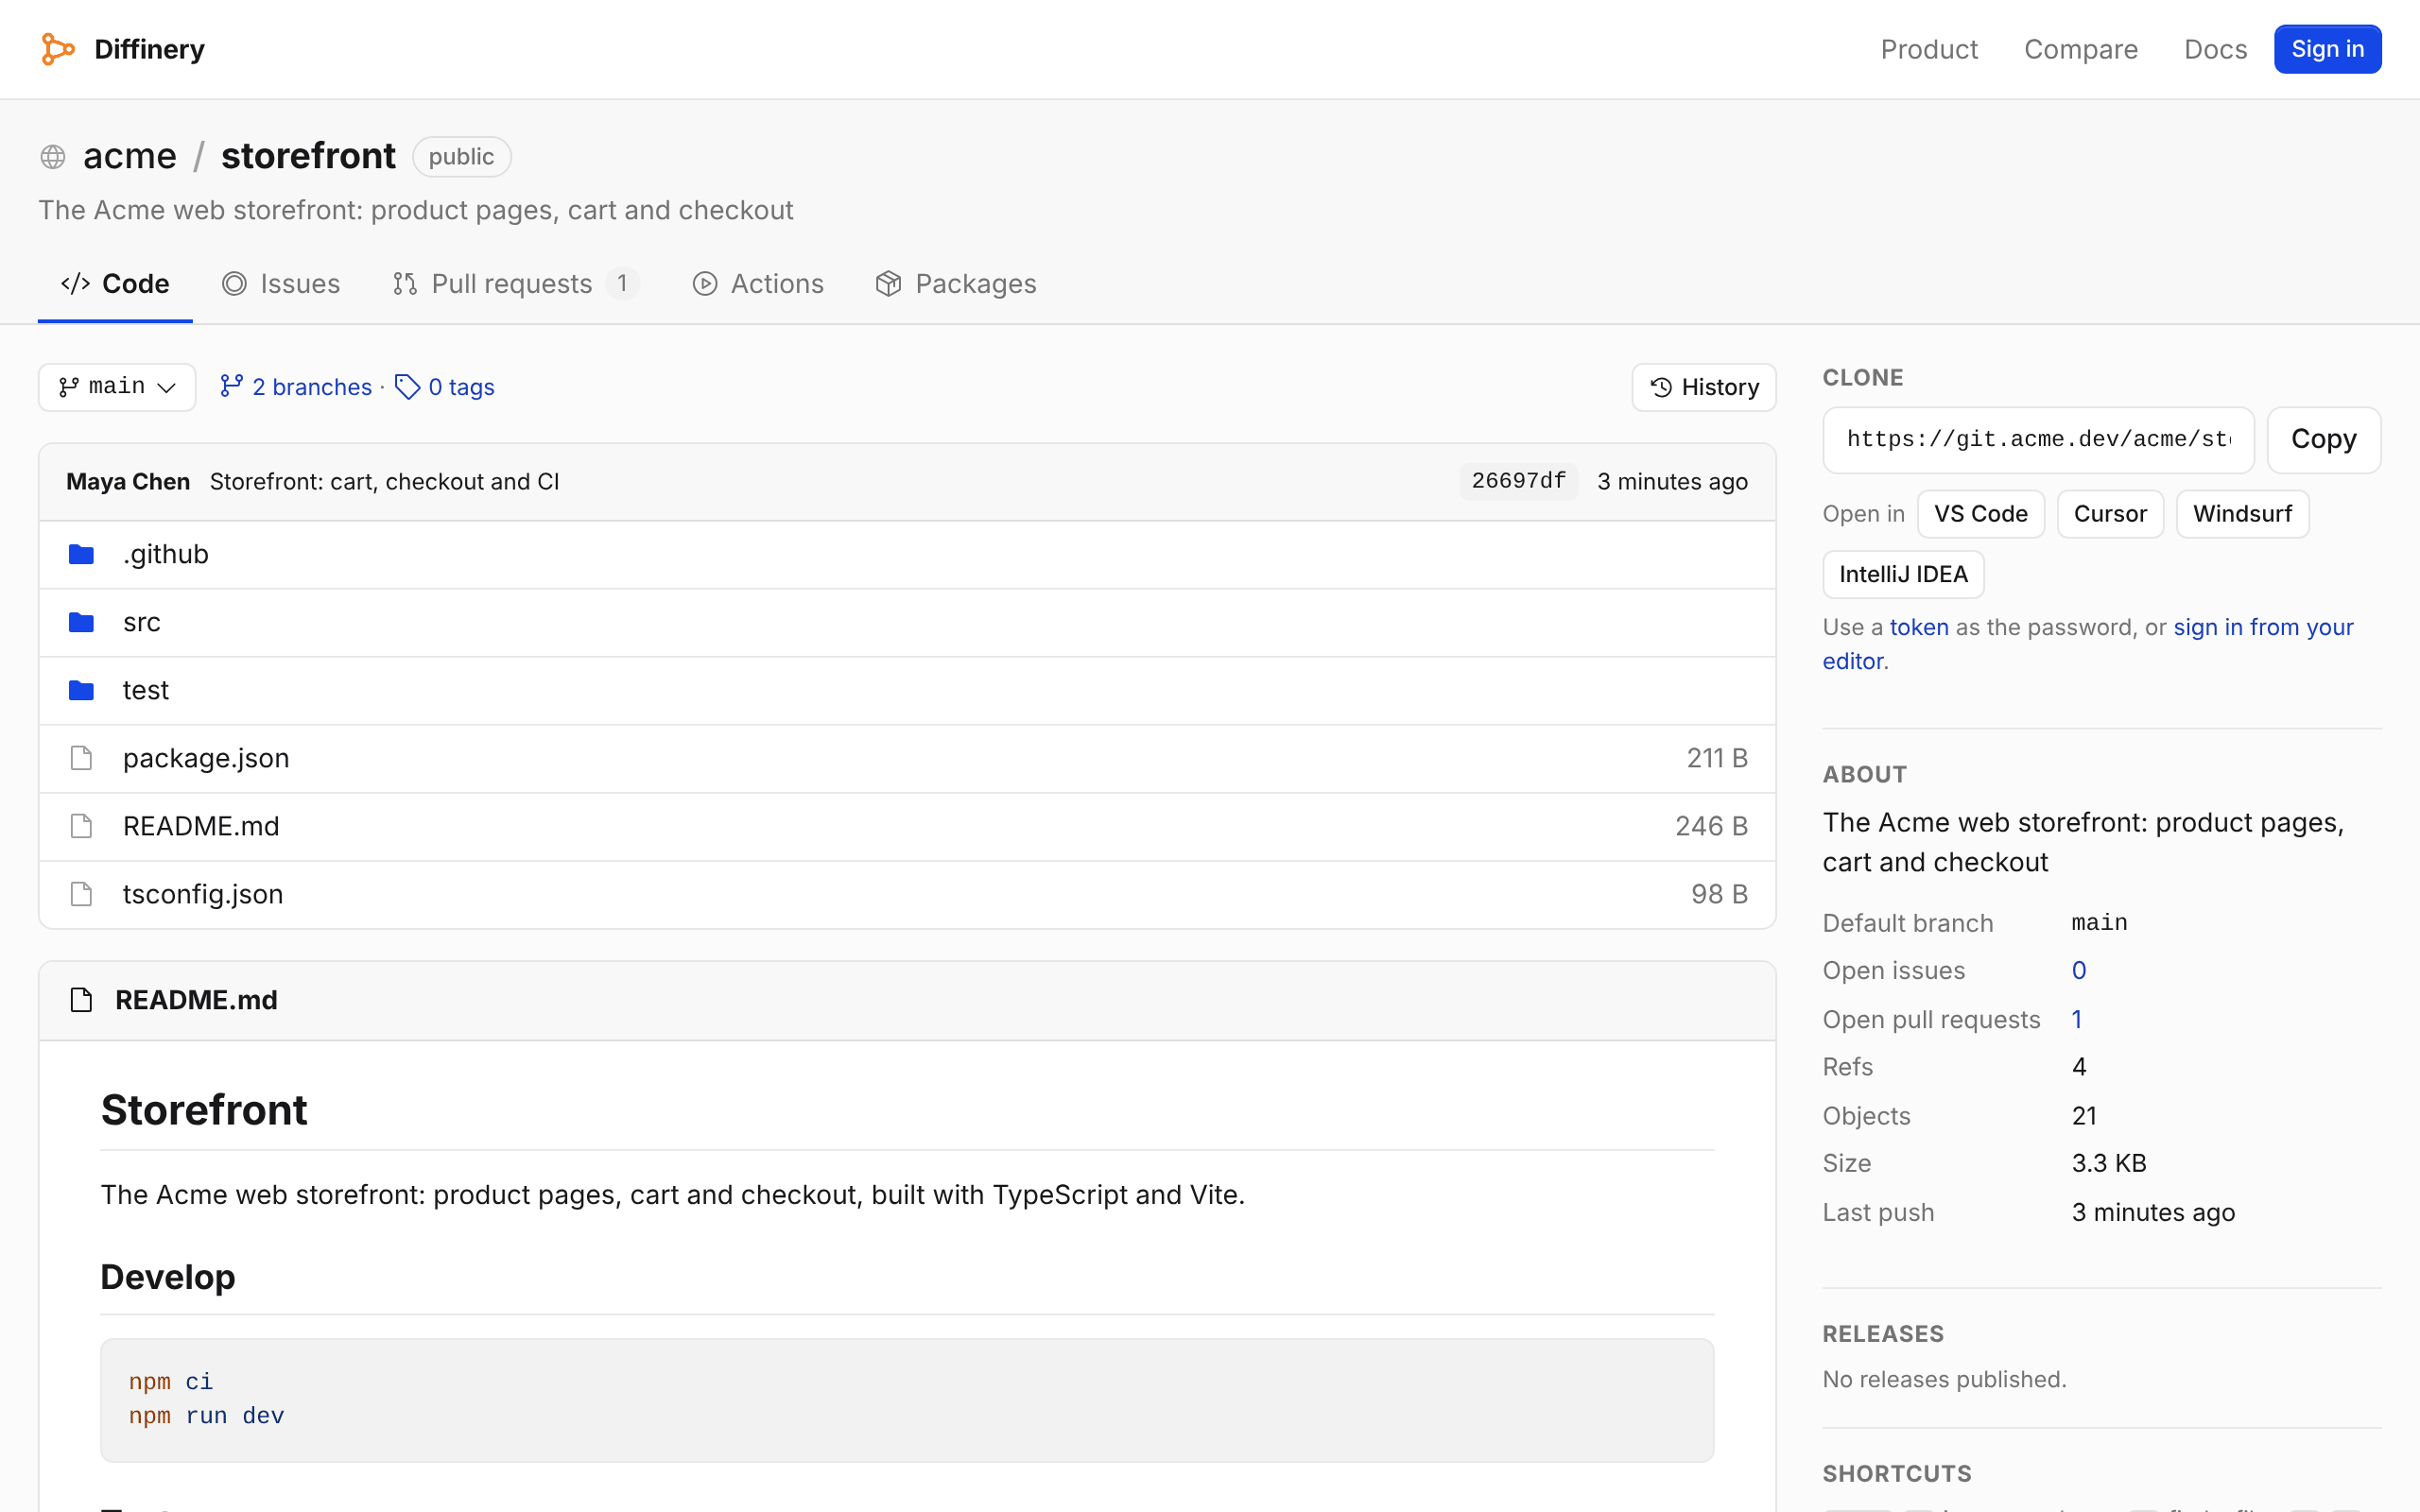The image size is (2420, 1512).
Task: Sign in with the blue button
Action: [2327, 49]
